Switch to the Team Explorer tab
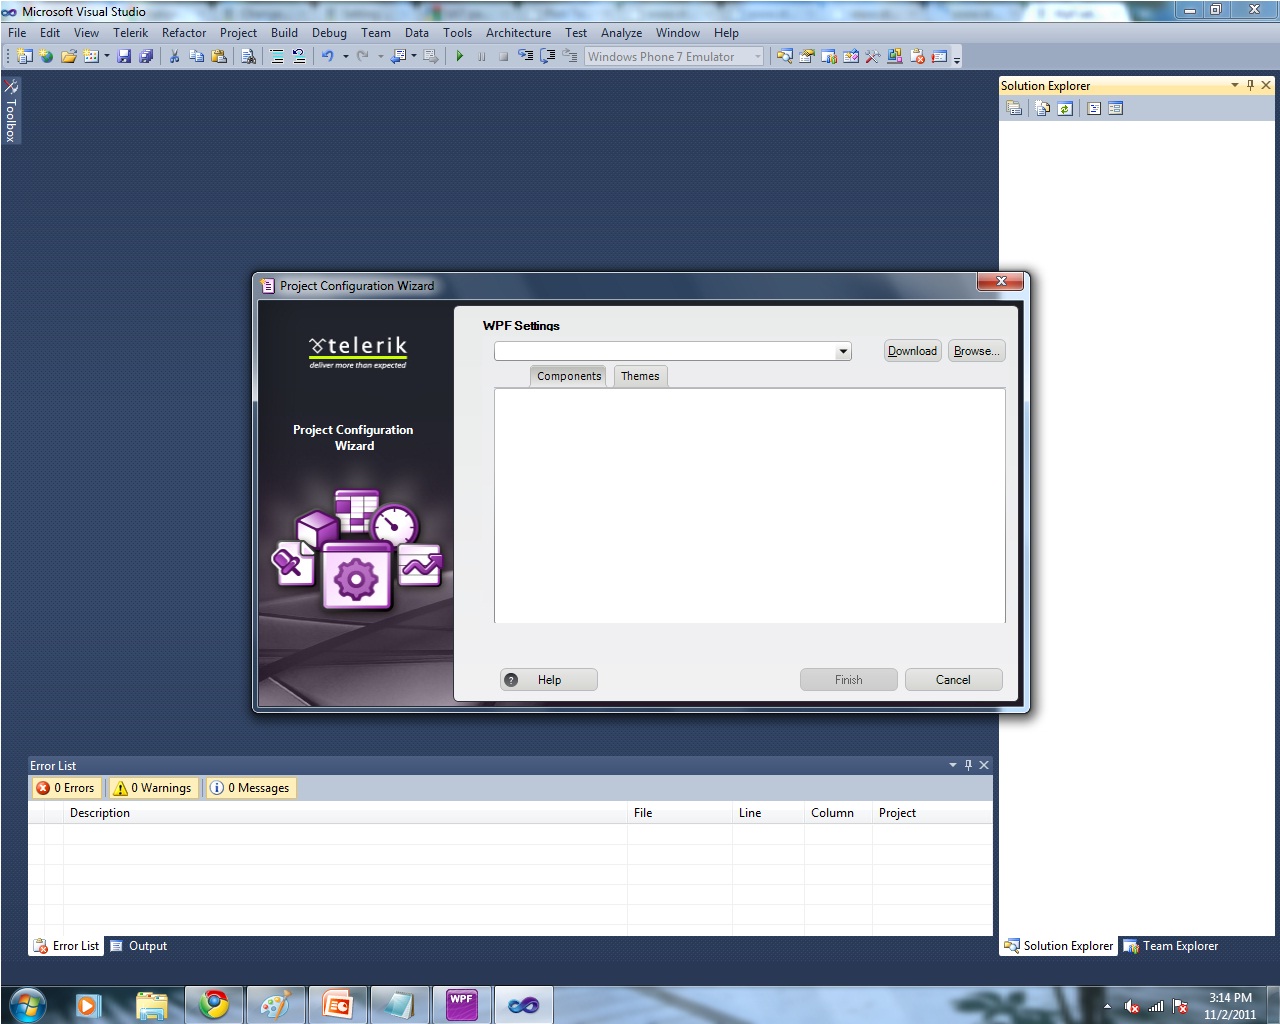Viewport: 1280px width, 1024px height. point(1171,946)
